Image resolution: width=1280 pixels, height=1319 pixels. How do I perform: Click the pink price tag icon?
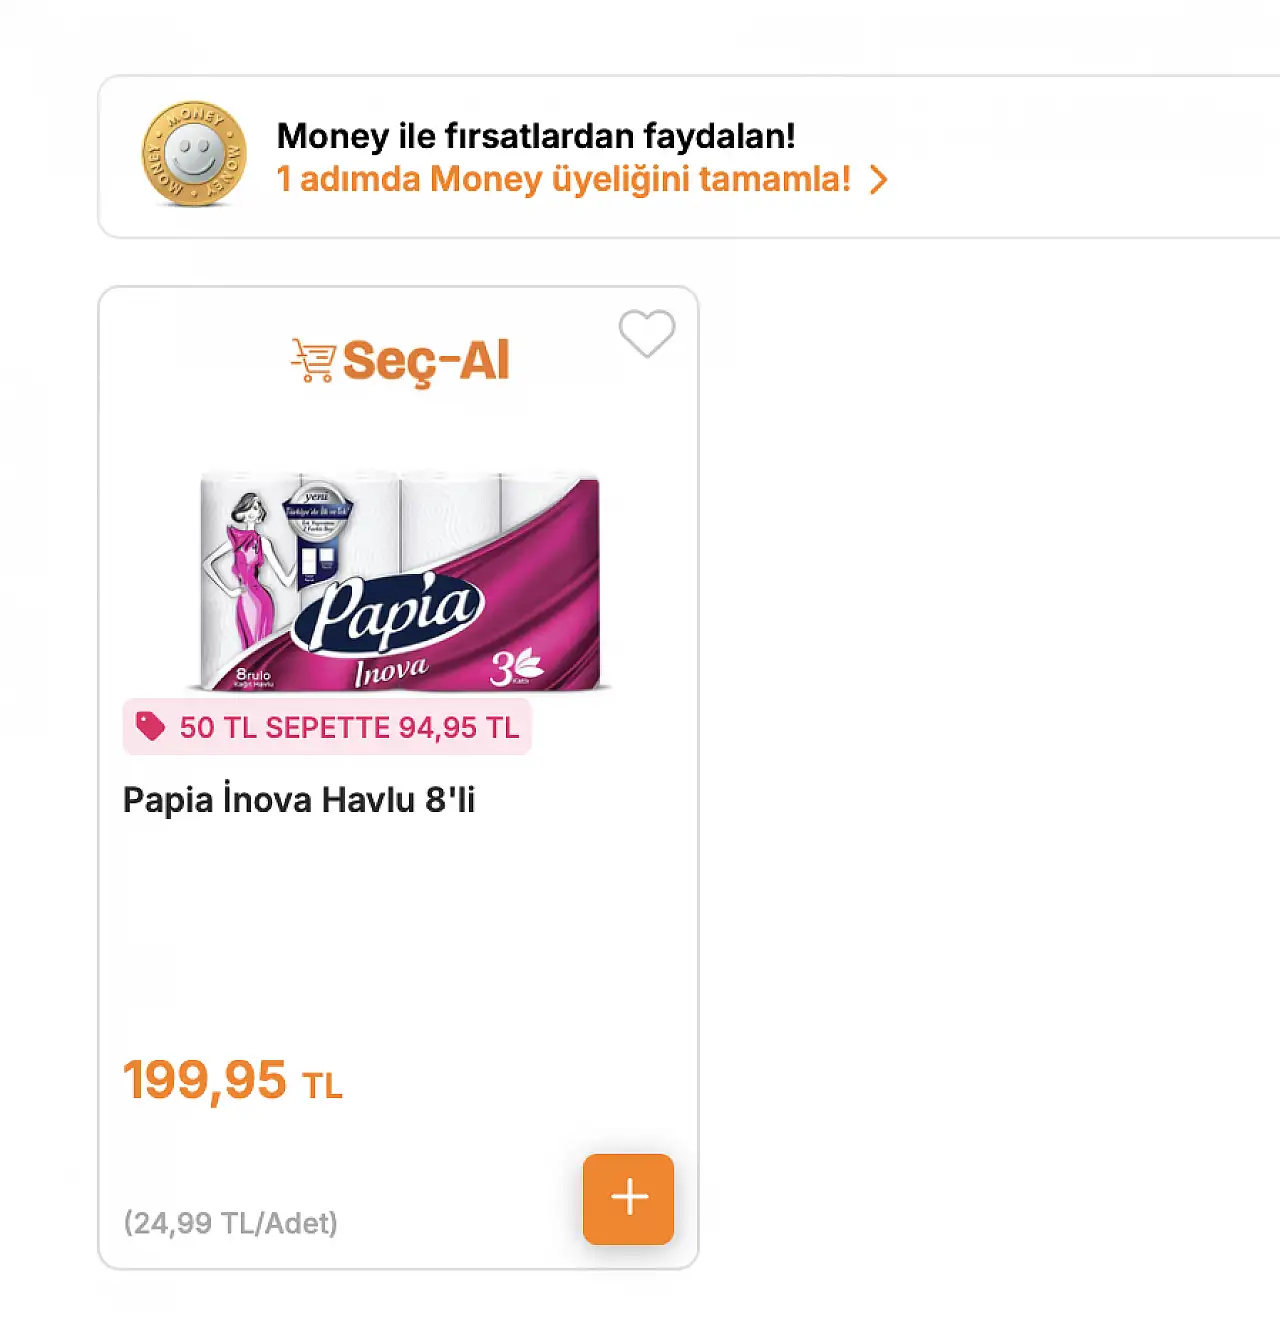(x=151, y=727)
